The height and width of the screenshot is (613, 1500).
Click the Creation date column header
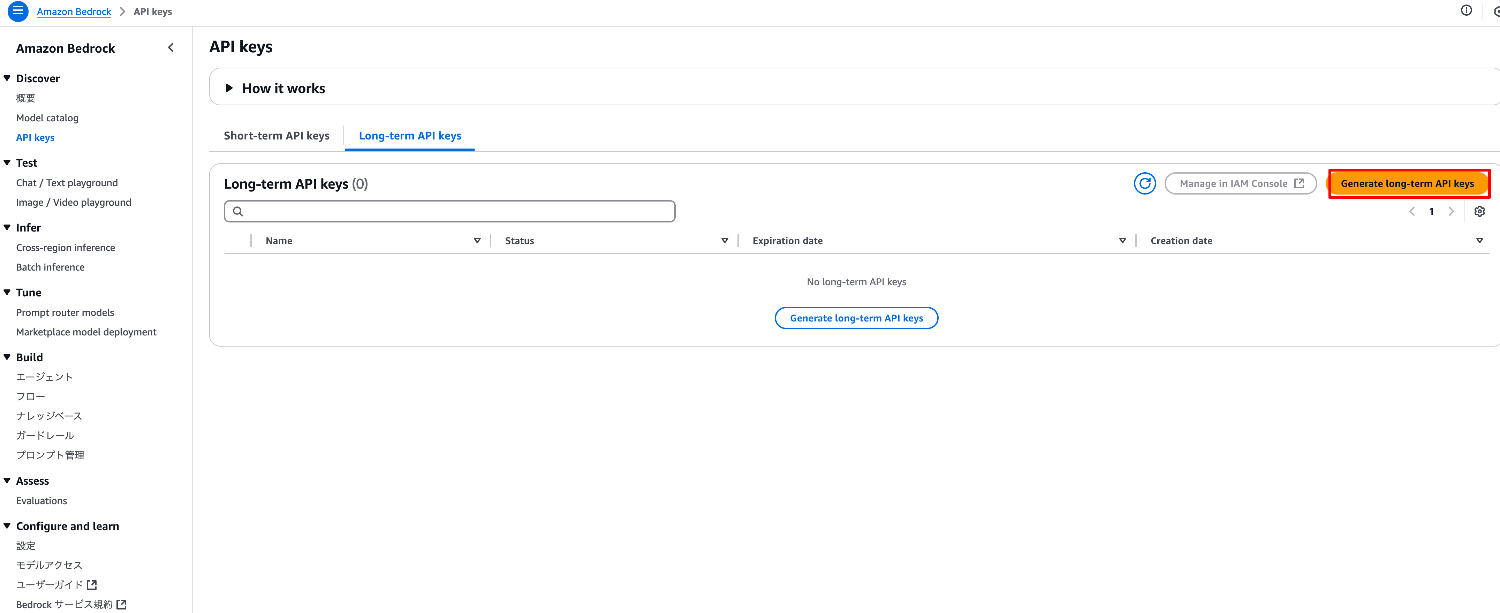1181,241
